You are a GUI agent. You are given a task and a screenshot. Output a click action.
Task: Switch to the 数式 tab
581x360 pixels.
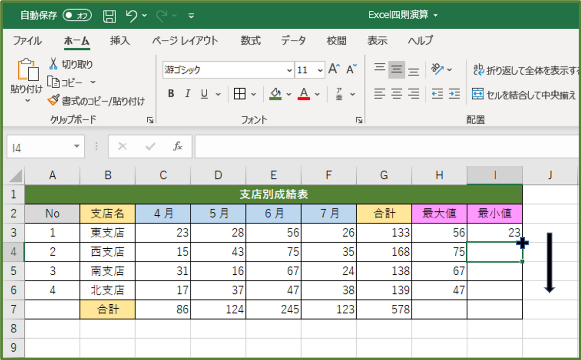pos(250,40)
